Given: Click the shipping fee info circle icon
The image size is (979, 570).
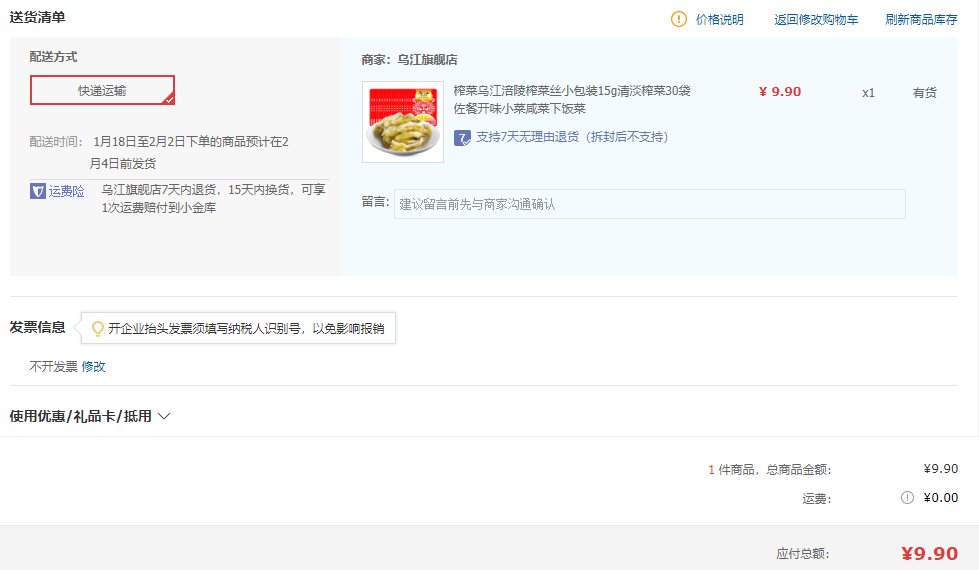Looking at the screenshot, I should [907, 498].
